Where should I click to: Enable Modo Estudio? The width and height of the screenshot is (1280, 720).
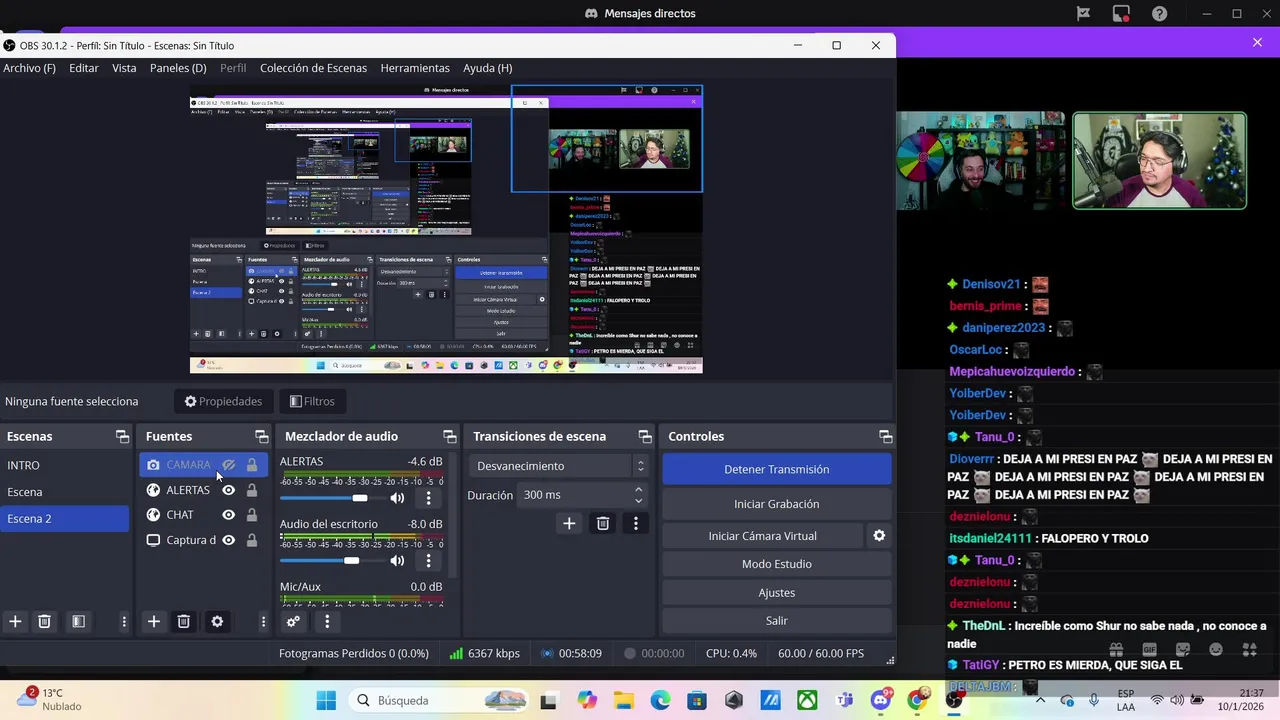click(776, 564)
